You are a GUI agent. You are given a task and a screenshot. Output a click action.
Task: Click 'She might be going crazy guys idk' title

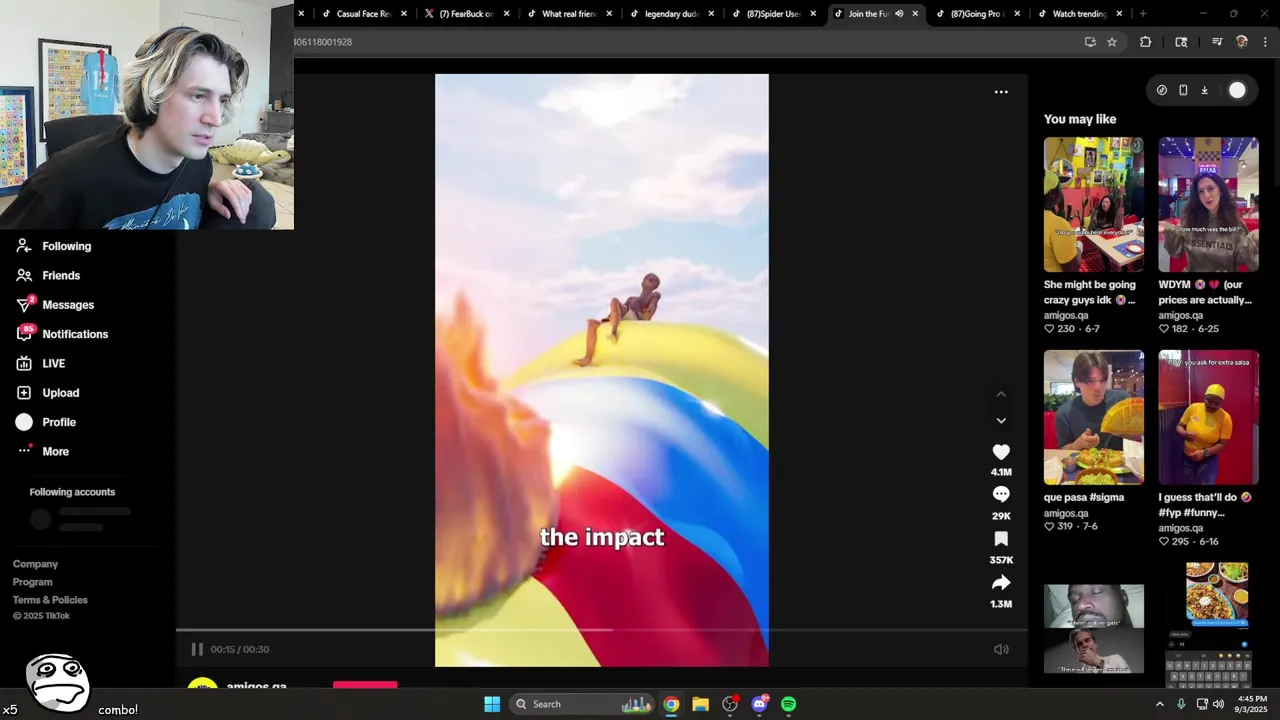click(1090, 292)
